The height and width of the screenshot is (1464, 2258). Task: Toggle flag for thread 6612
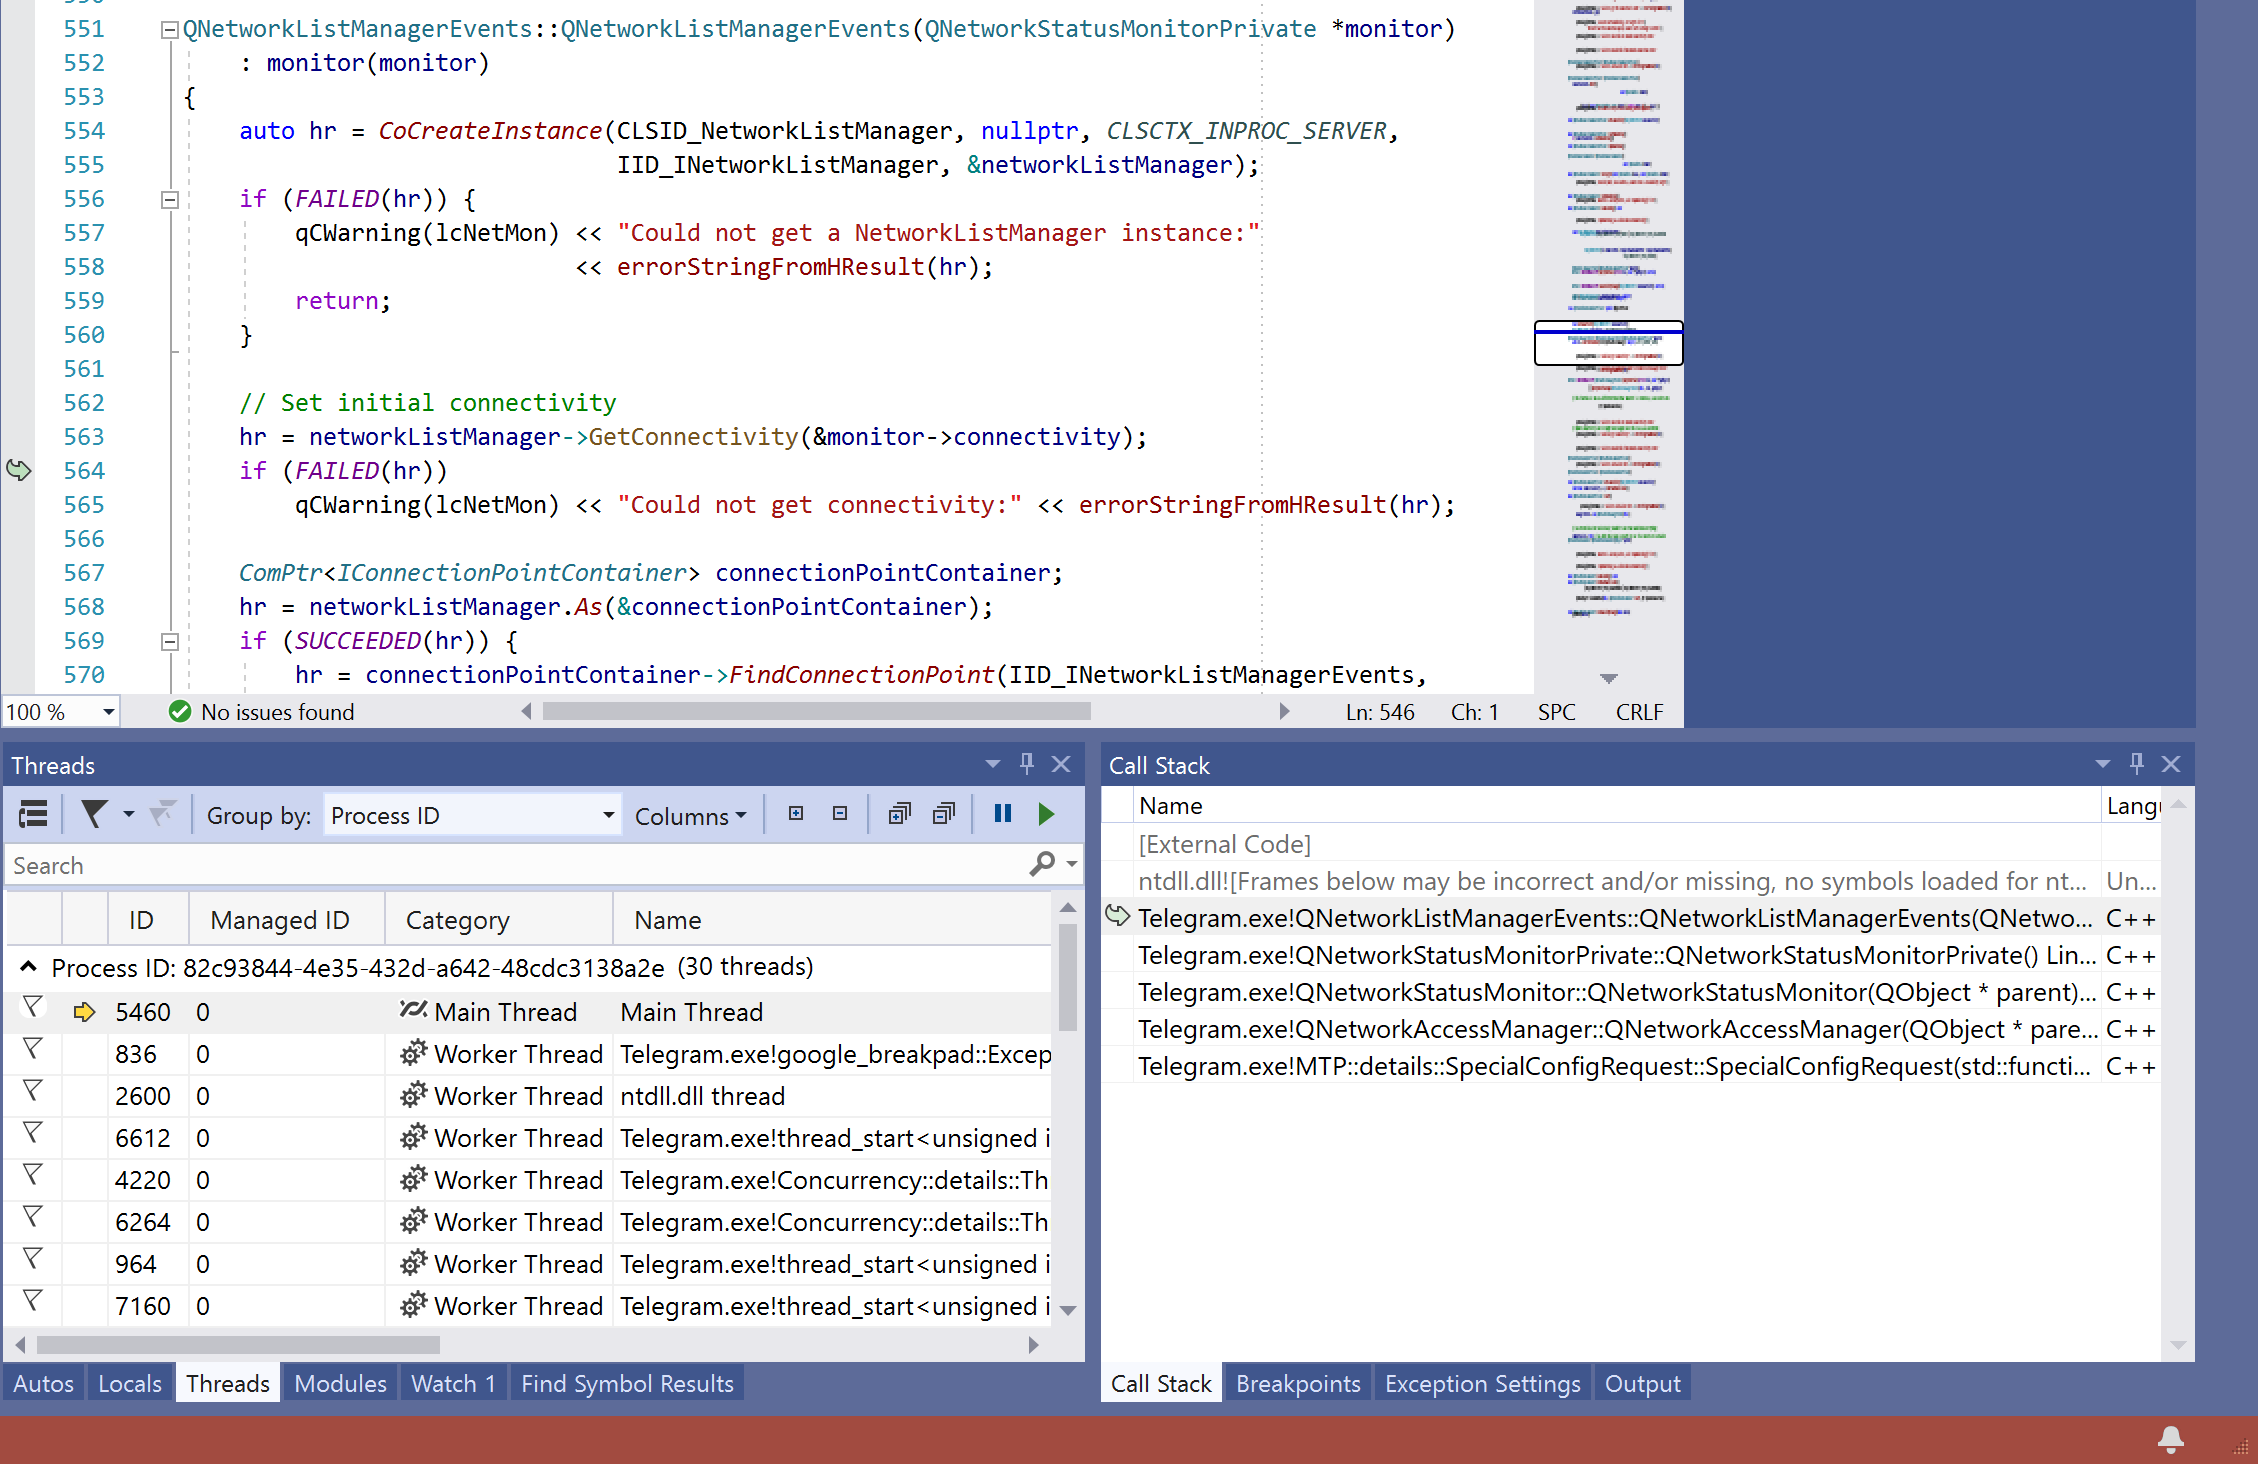[33, 1132]
